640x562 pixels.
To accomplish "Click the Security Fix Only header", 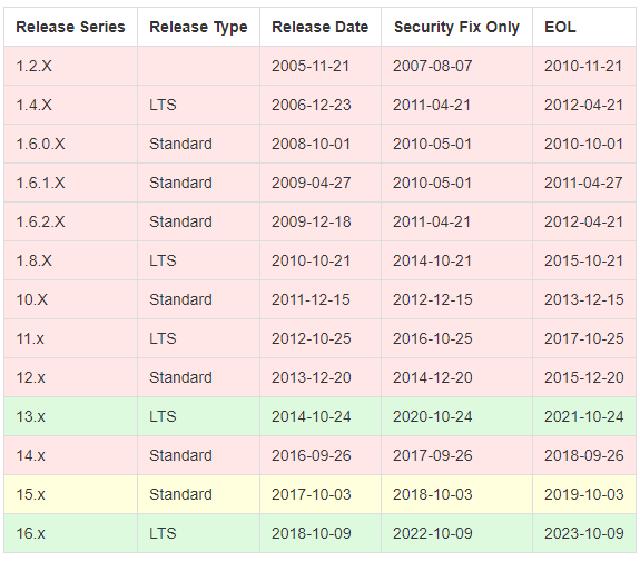I will pyautogui.click(x=457, y=27).
